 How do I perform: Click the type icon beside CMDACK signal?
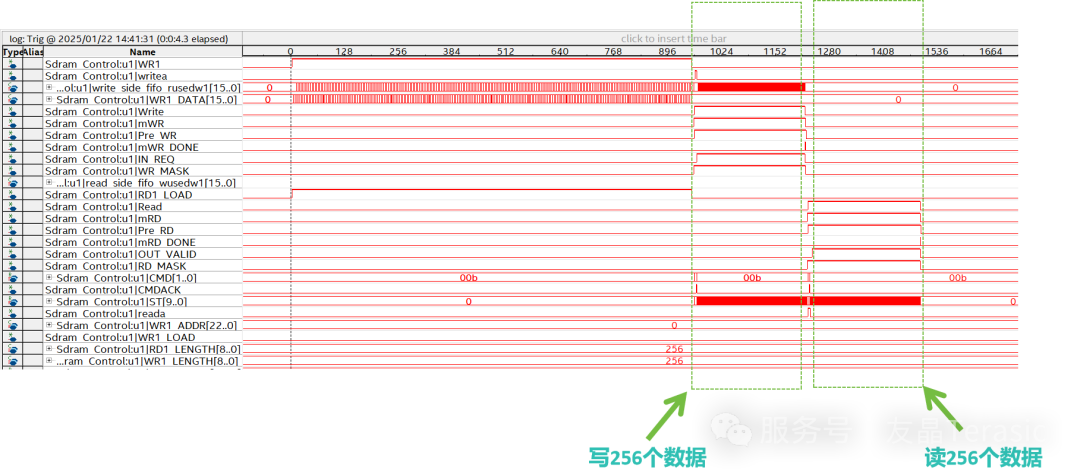coord(13,290)
